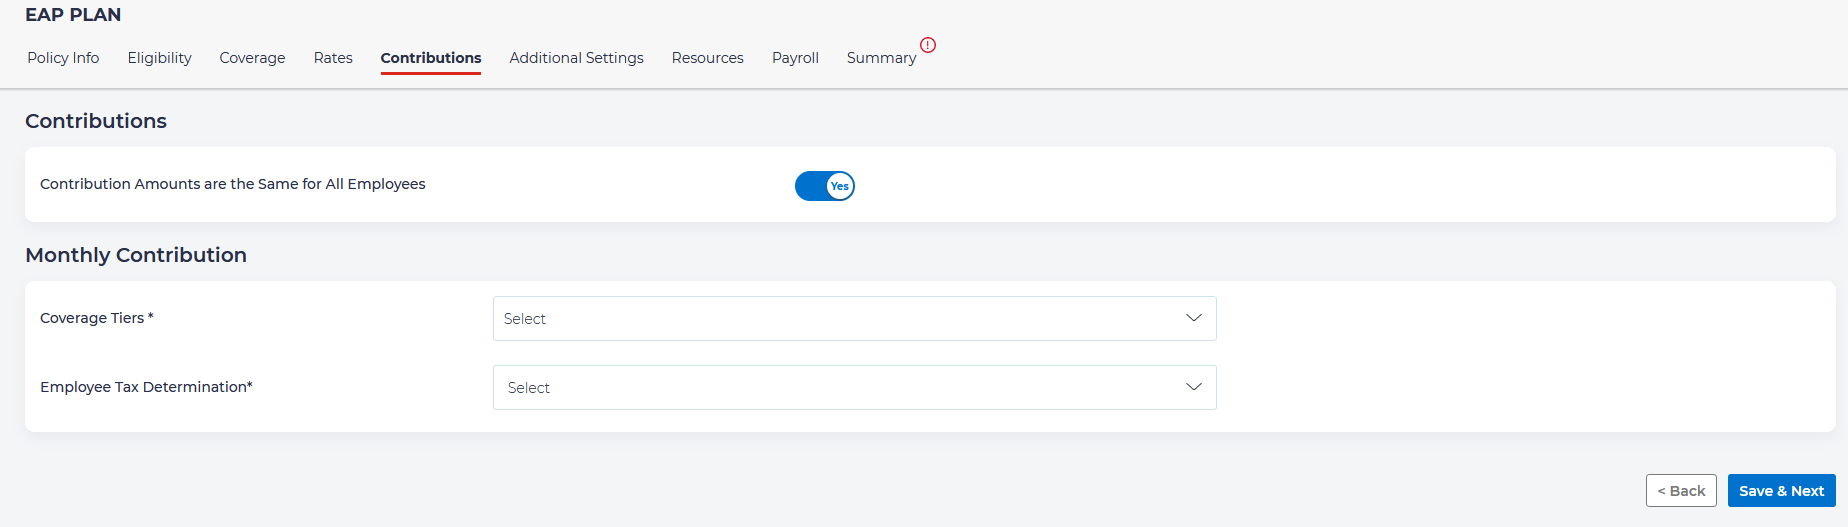Open the Resources tab
Viewport: 1848px width, 527px height.
click(707, 58)
